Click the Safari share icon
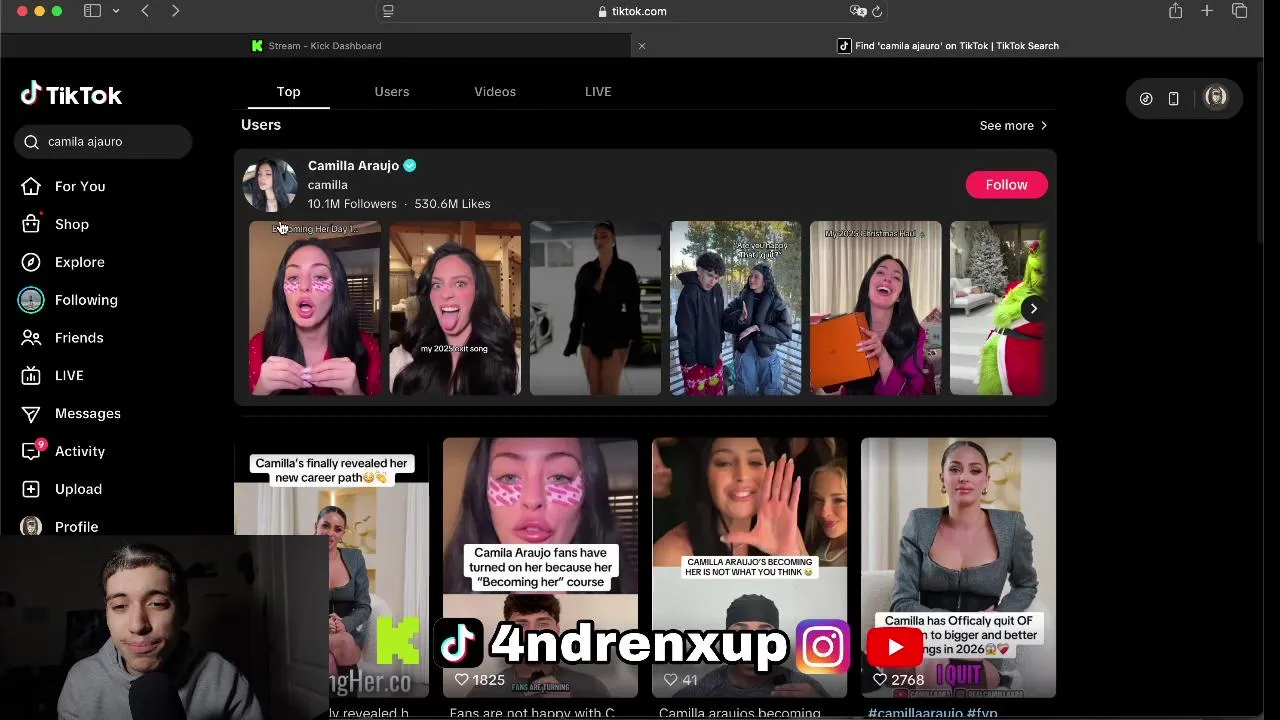This screenshot has height=720, width=1280. point(1175,11)
